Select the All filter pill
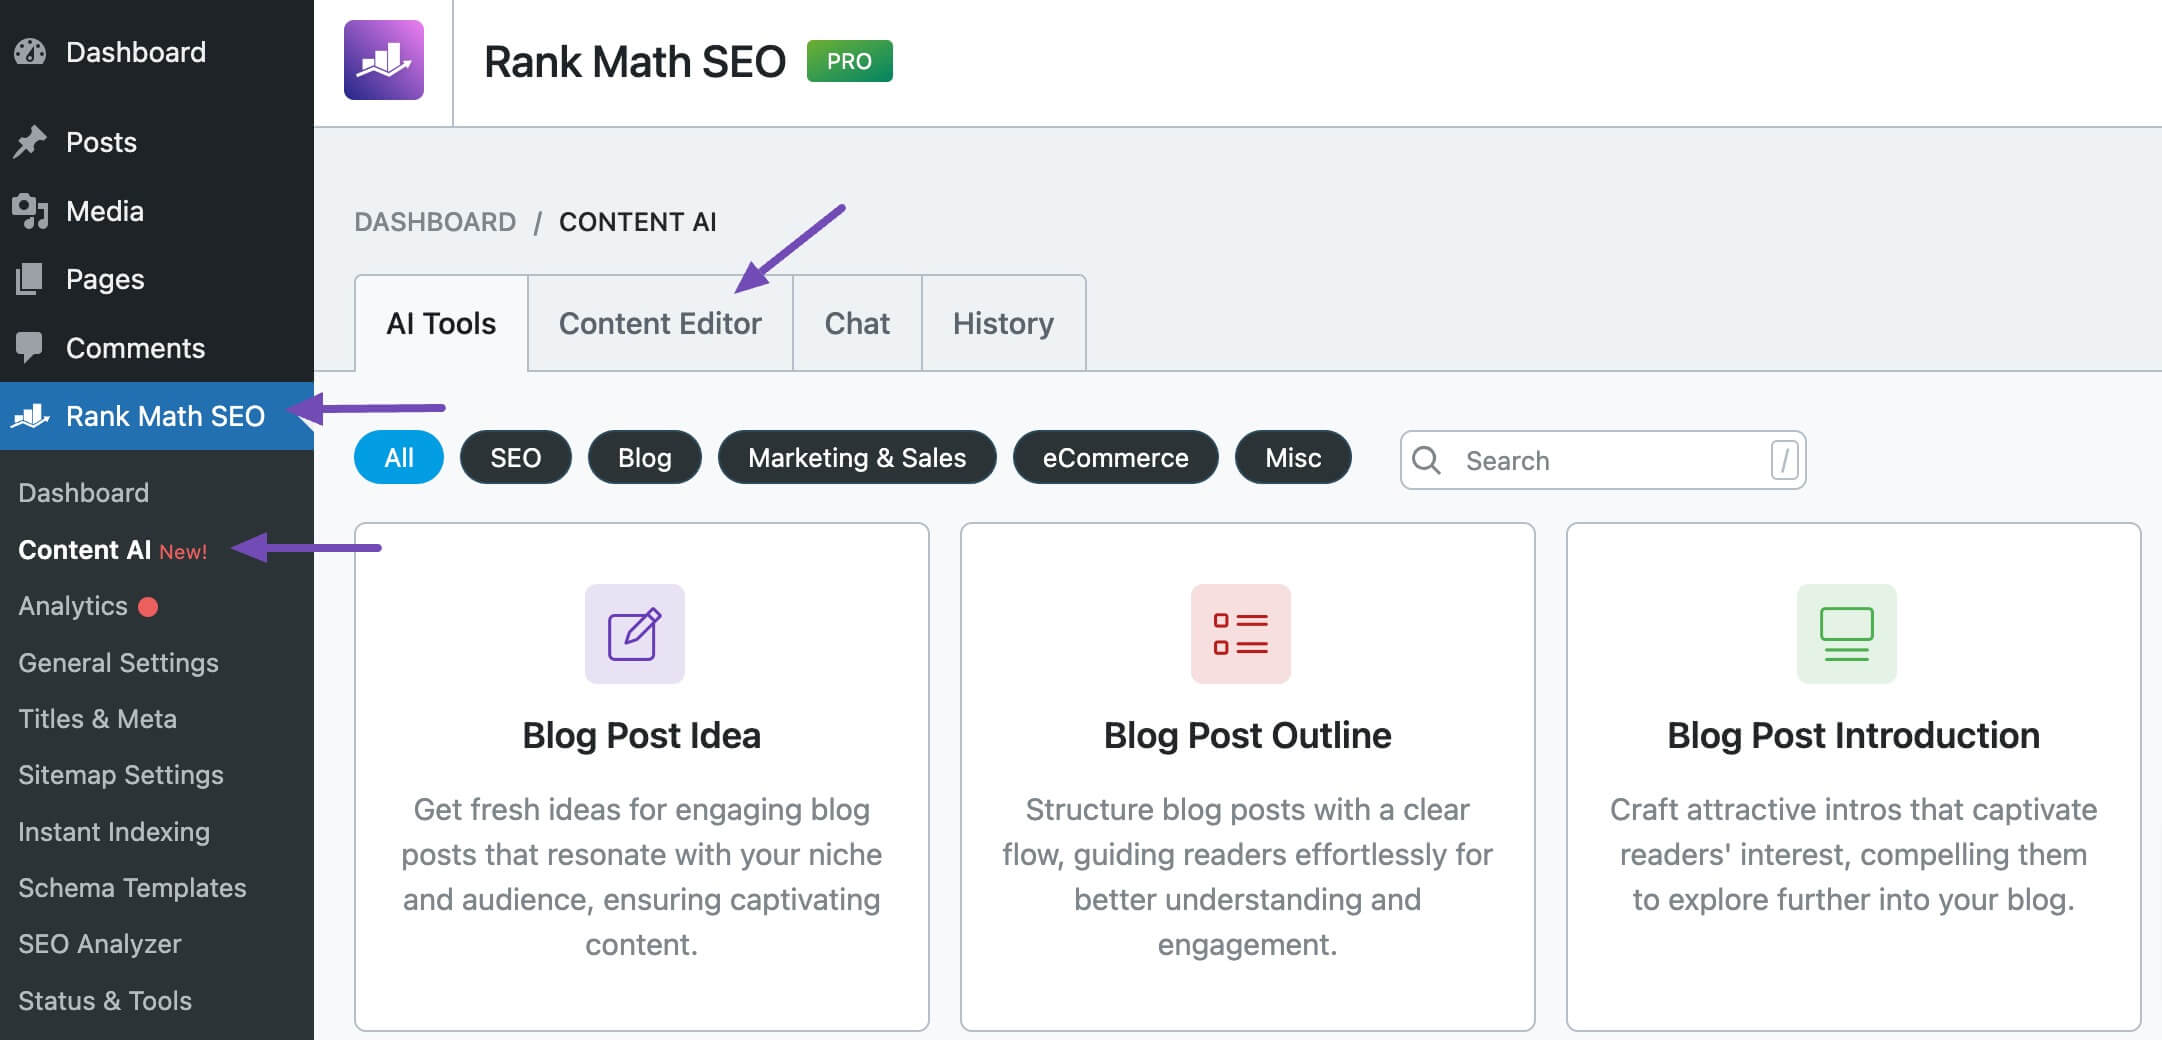The width and height of the screenshot is (2162, 1040). click(398, 457)
